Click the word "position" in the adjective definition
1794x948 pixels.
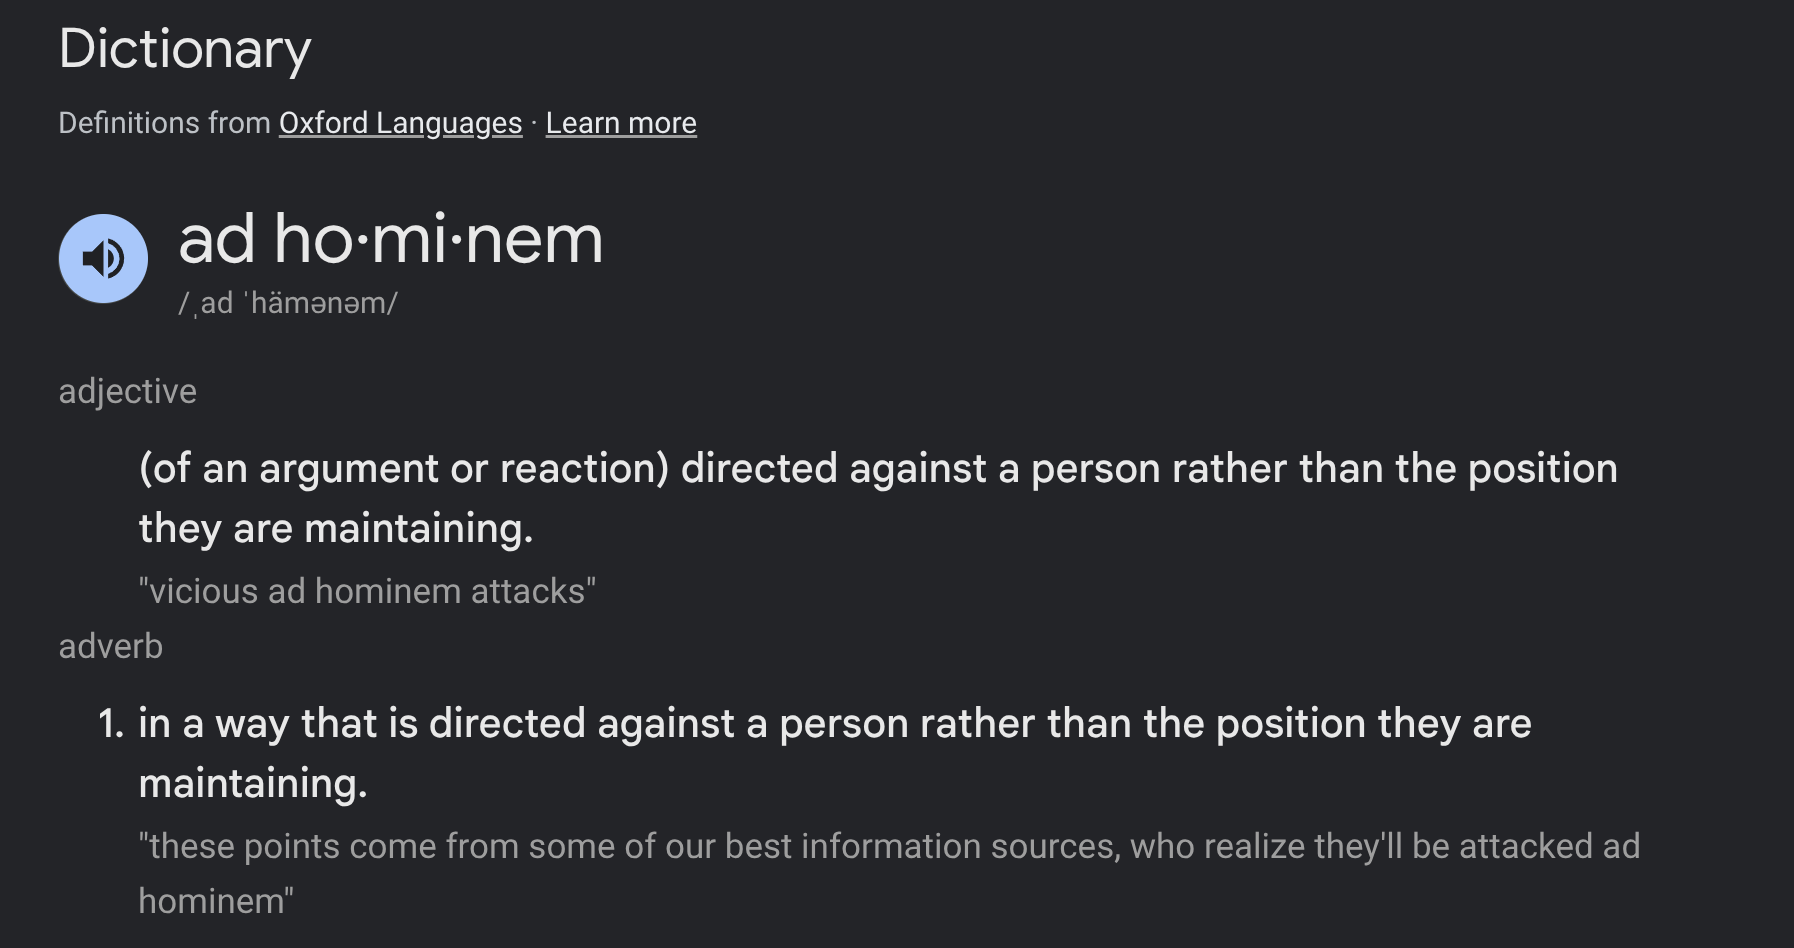tap(1543, 469)
